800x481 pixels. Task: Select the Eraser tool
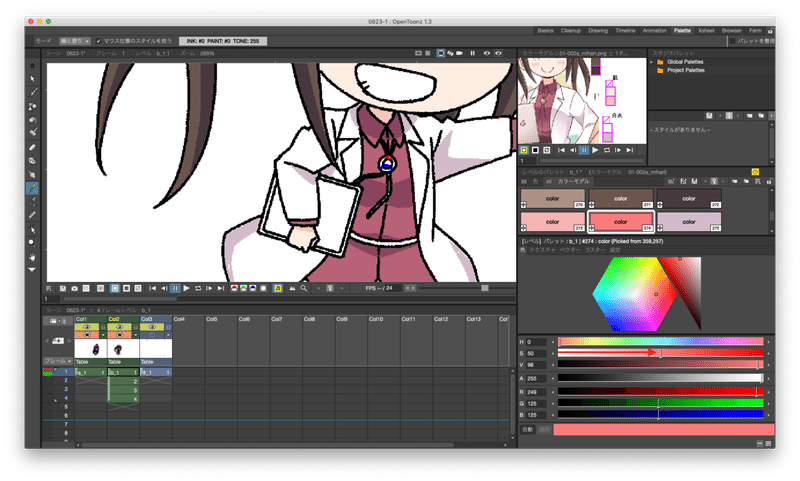click(32, 147)
